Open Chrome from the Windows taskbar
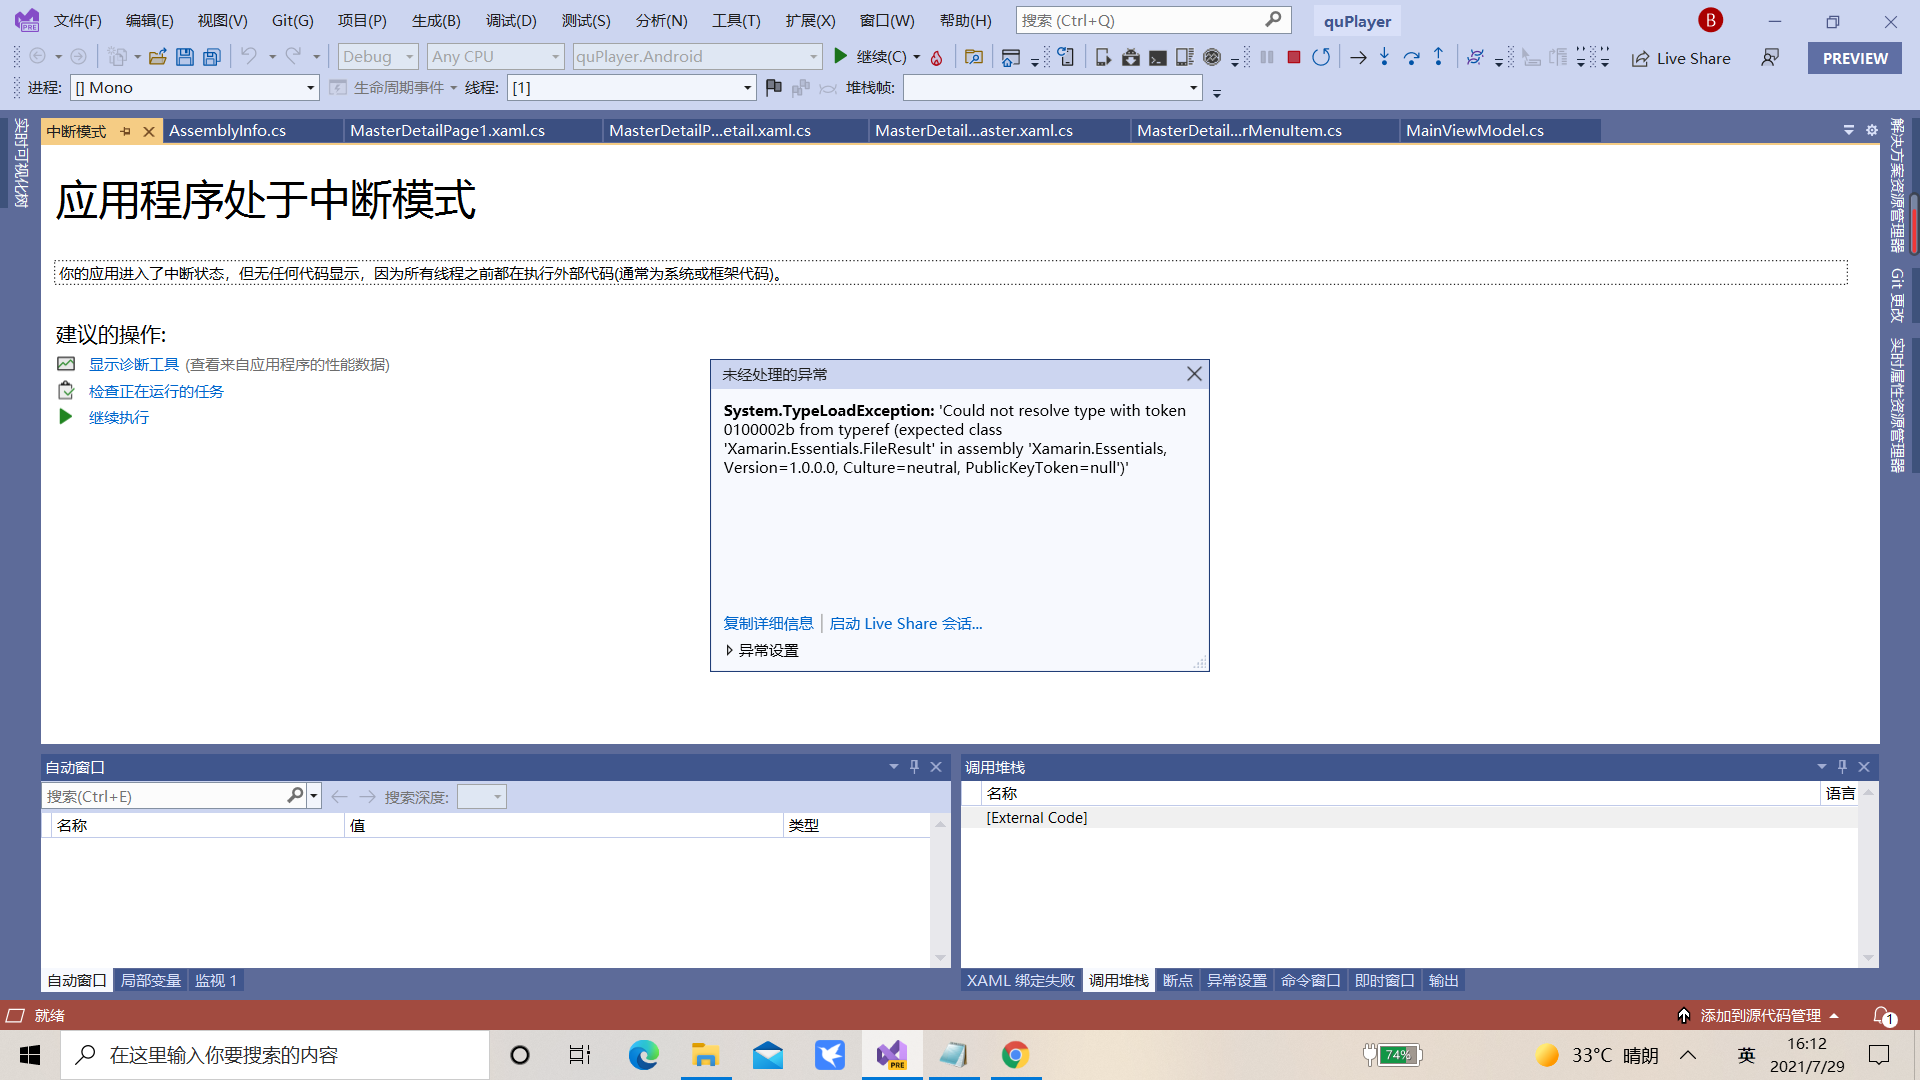 point(1015,1055)
